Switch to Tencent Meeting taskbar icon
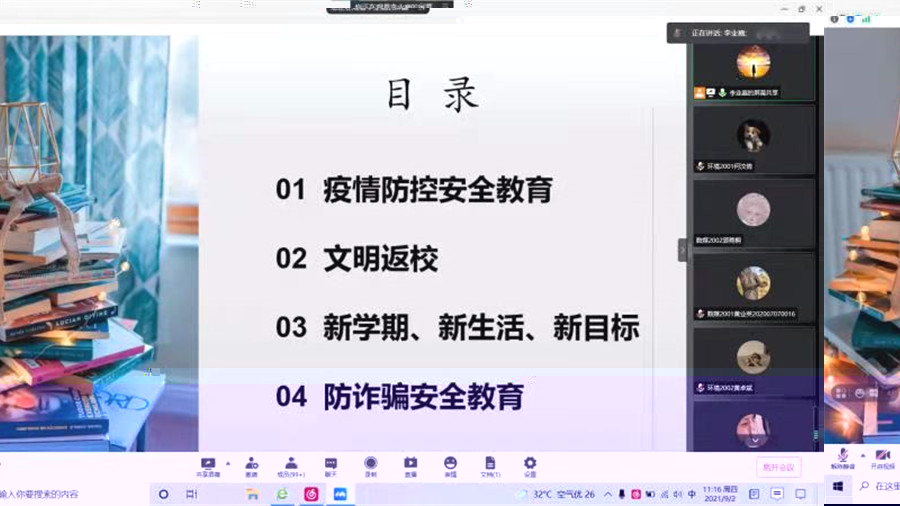 (x=340, y=494)
